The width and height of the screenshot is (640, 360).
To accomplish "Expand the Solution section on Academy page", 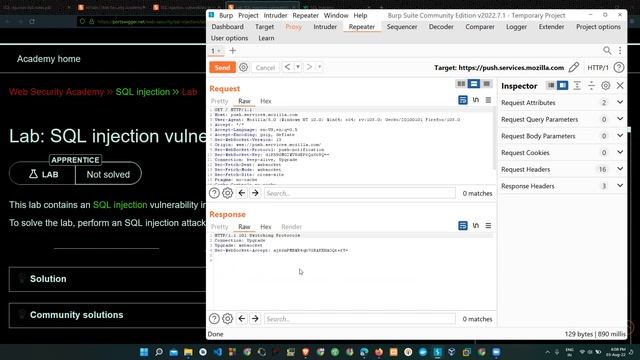I will click(x=107, y=279).
